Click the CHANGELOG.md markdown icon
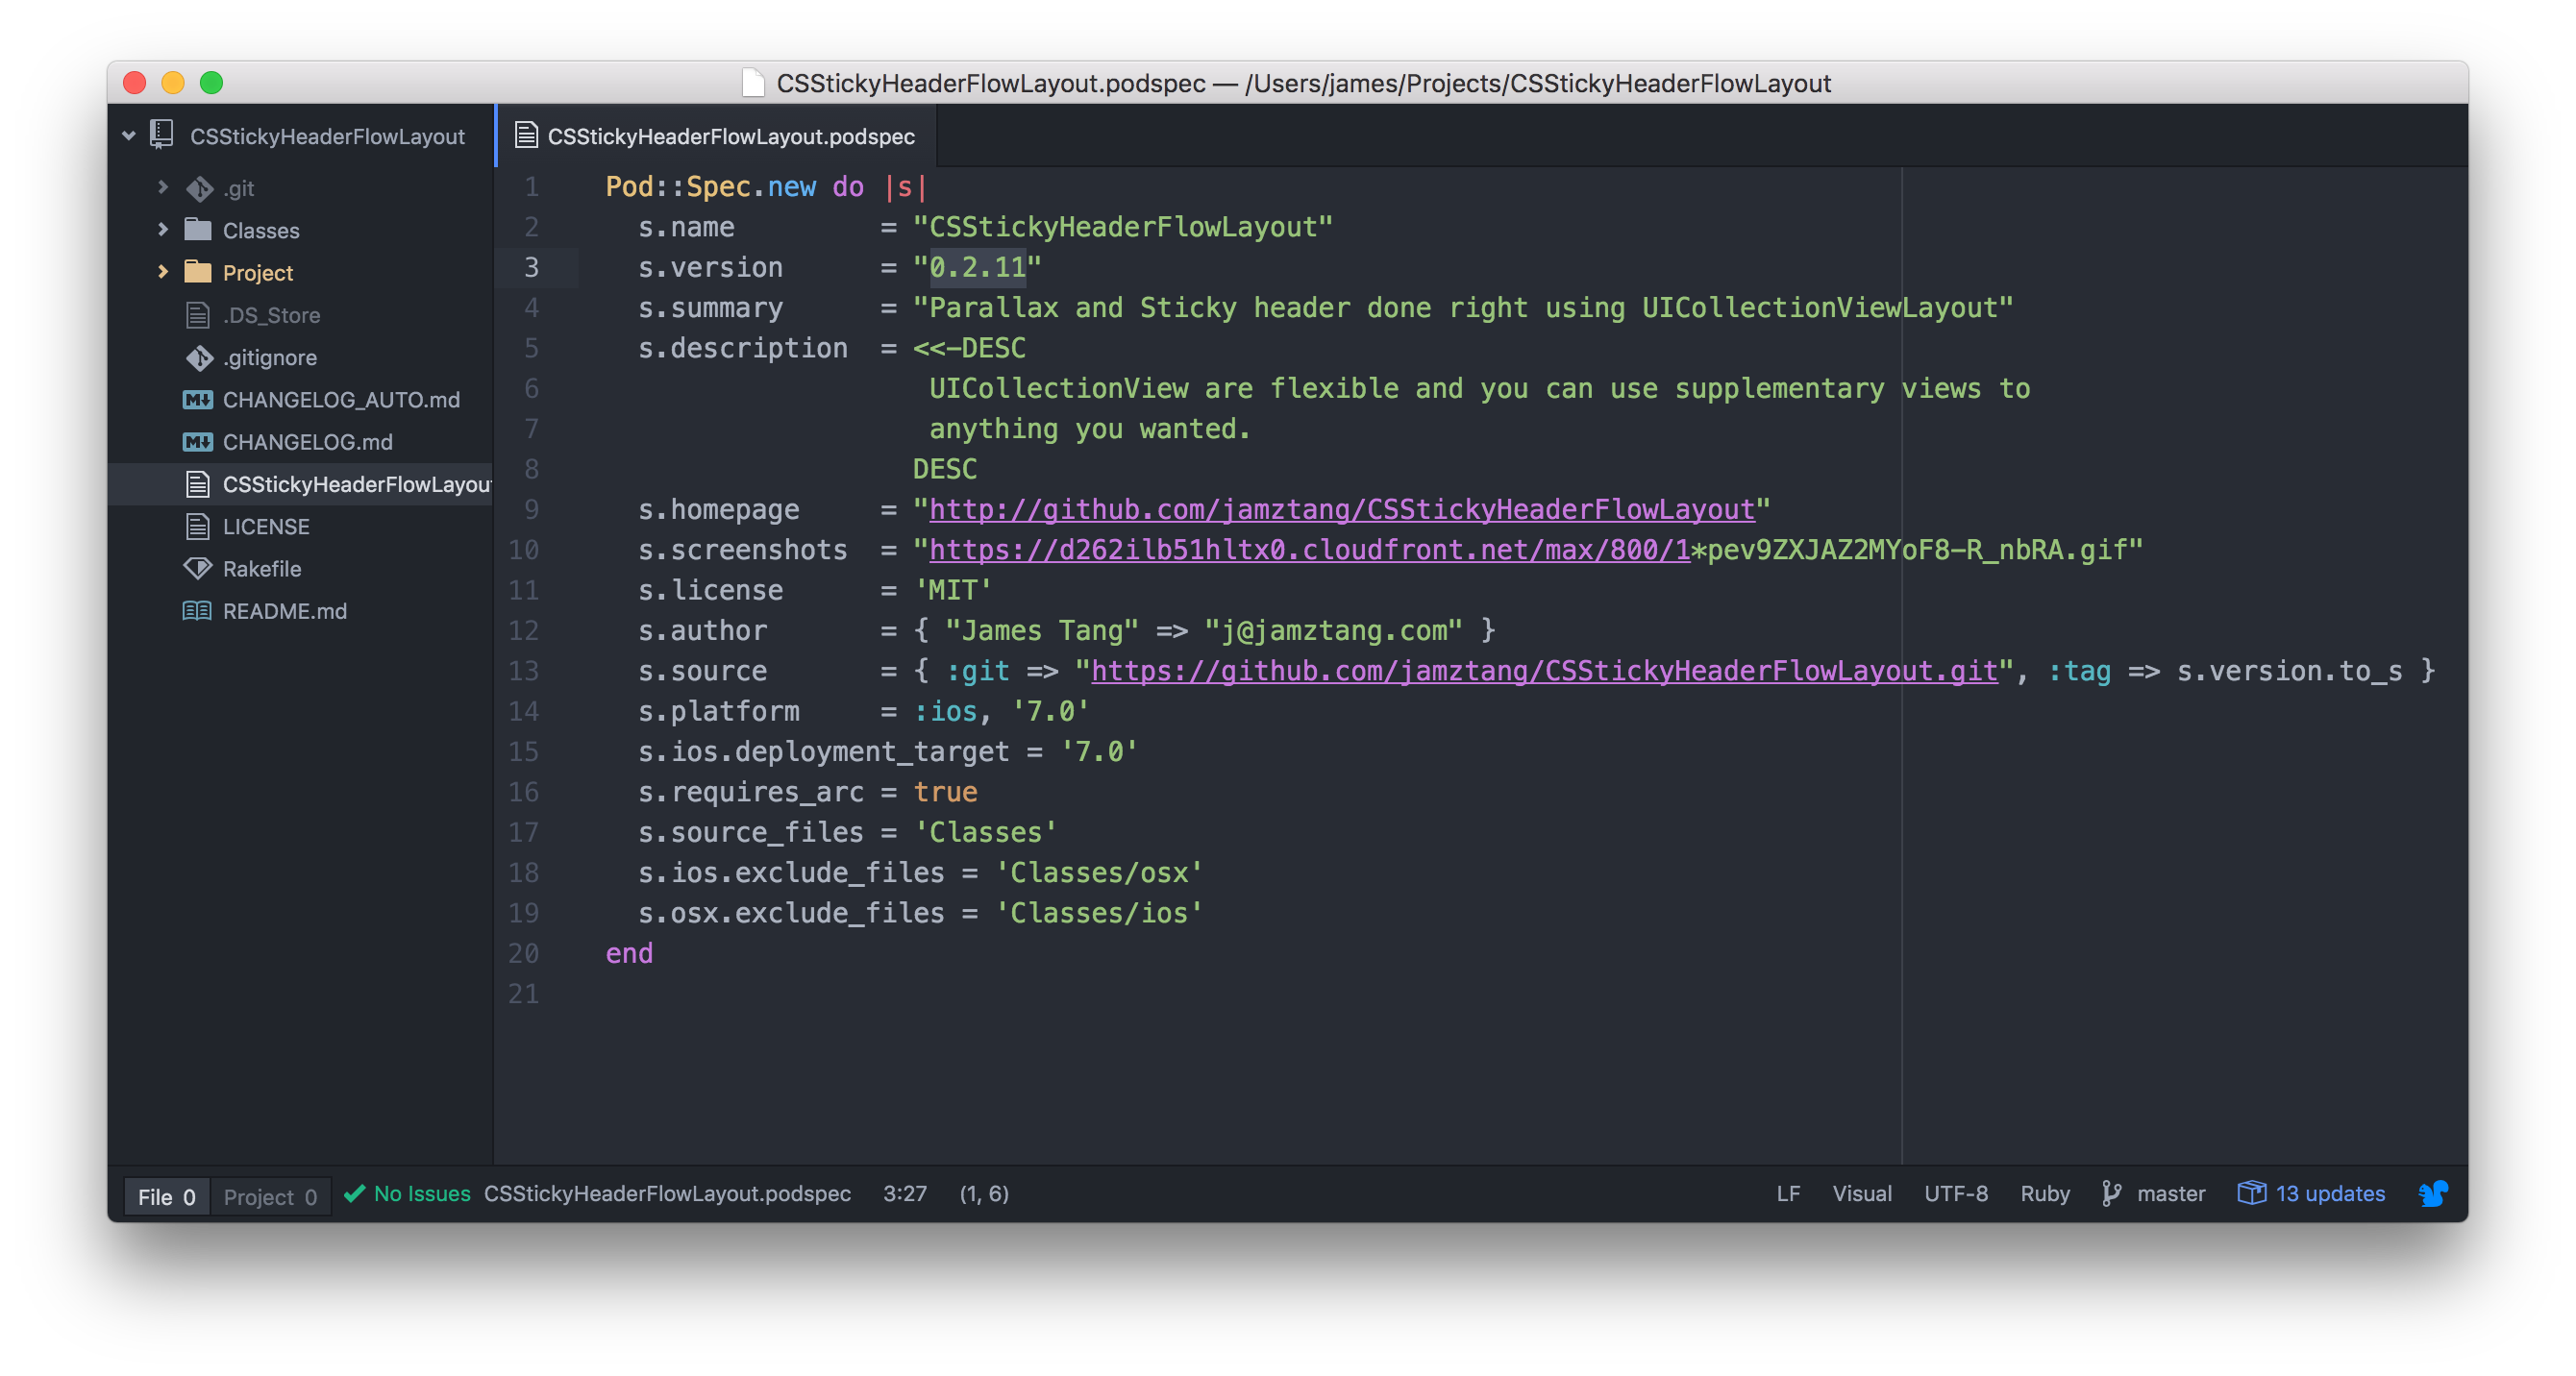This screenshot has height=1376, width=2576. click(197, 441)
